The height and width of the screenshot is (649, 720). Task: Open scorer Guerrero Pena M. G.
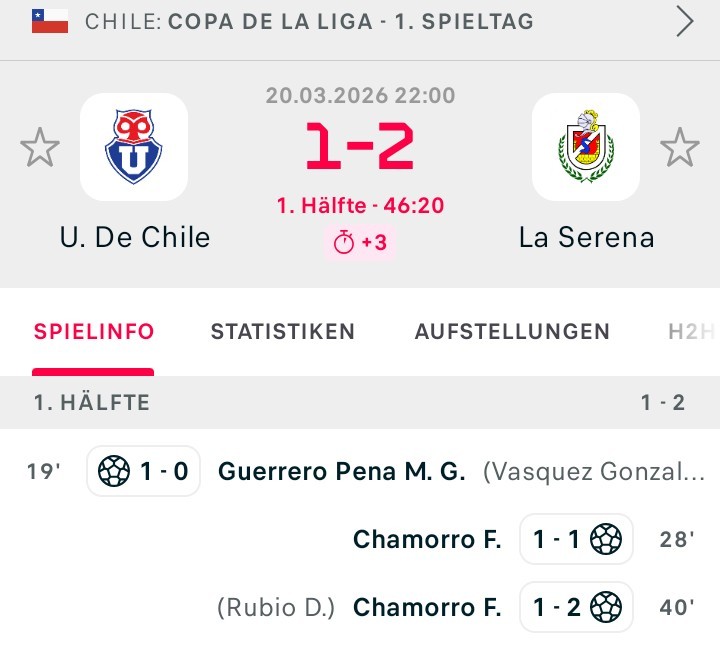click(342, 471)
